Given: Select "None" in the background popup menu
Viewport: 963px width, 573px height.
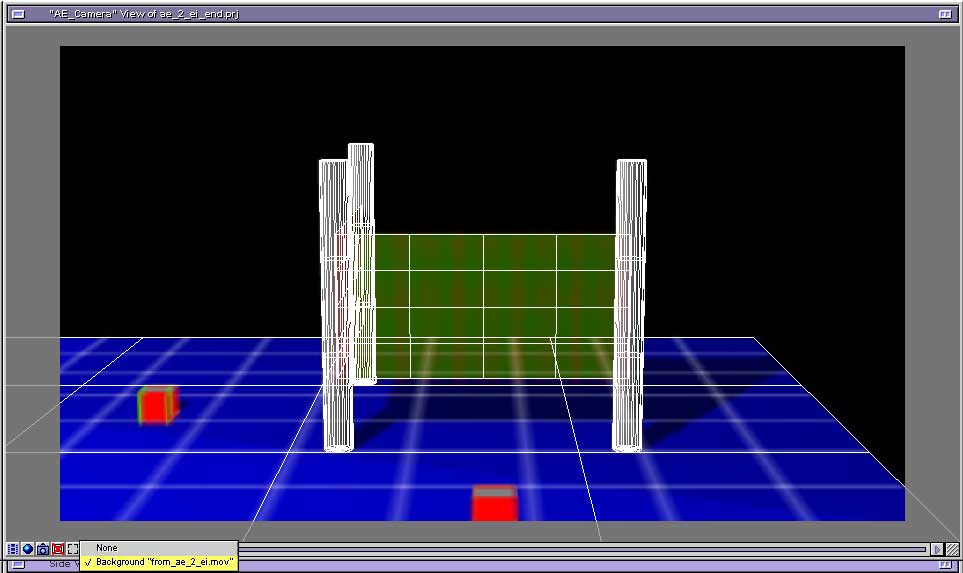Looking at the screenshot, I should [107, 548].
